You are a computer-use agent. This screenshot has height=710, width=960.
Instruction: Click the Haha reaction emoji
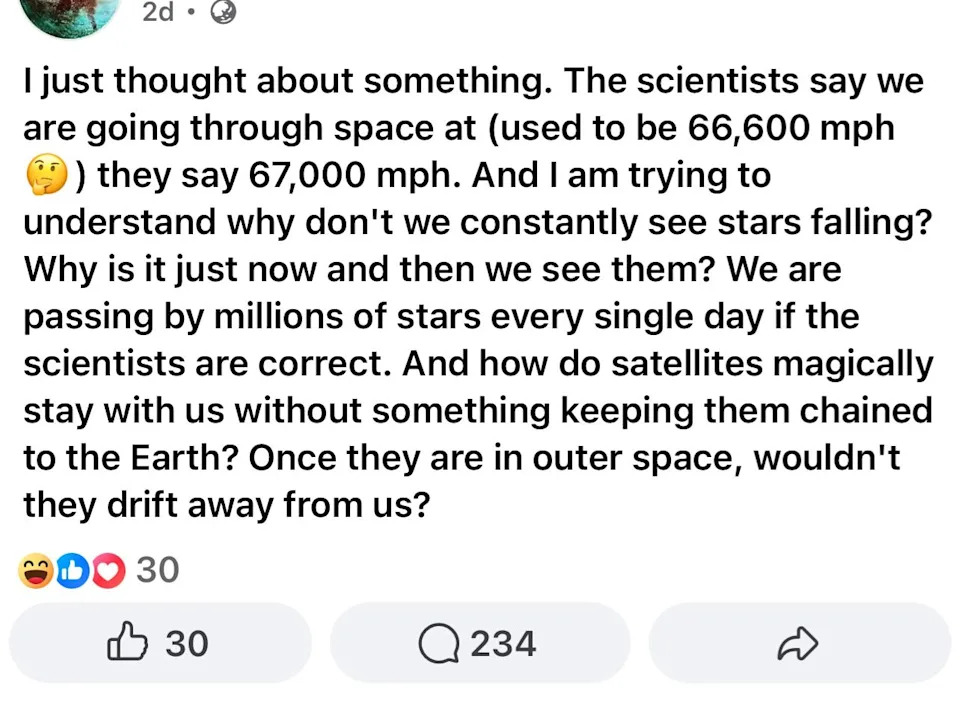tap(36, 571)
